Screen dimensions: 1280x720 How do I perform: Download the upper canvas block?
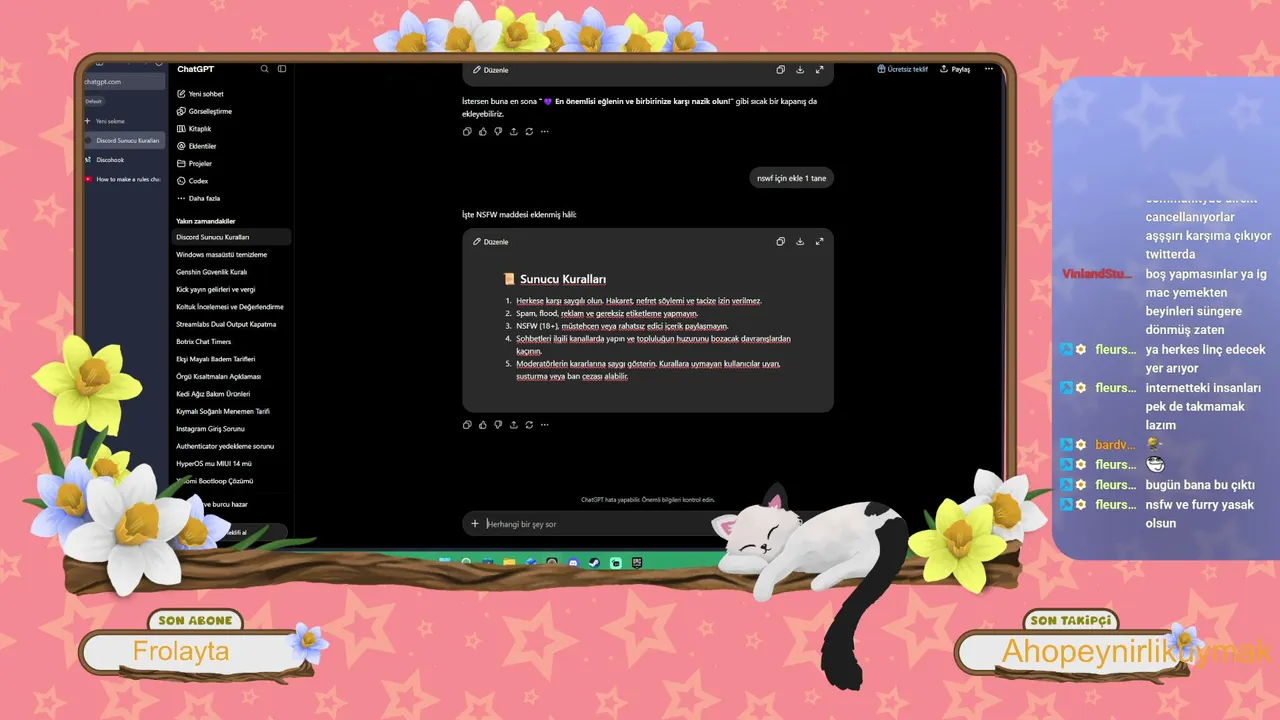pyautogui.click(x=800, y=70)
